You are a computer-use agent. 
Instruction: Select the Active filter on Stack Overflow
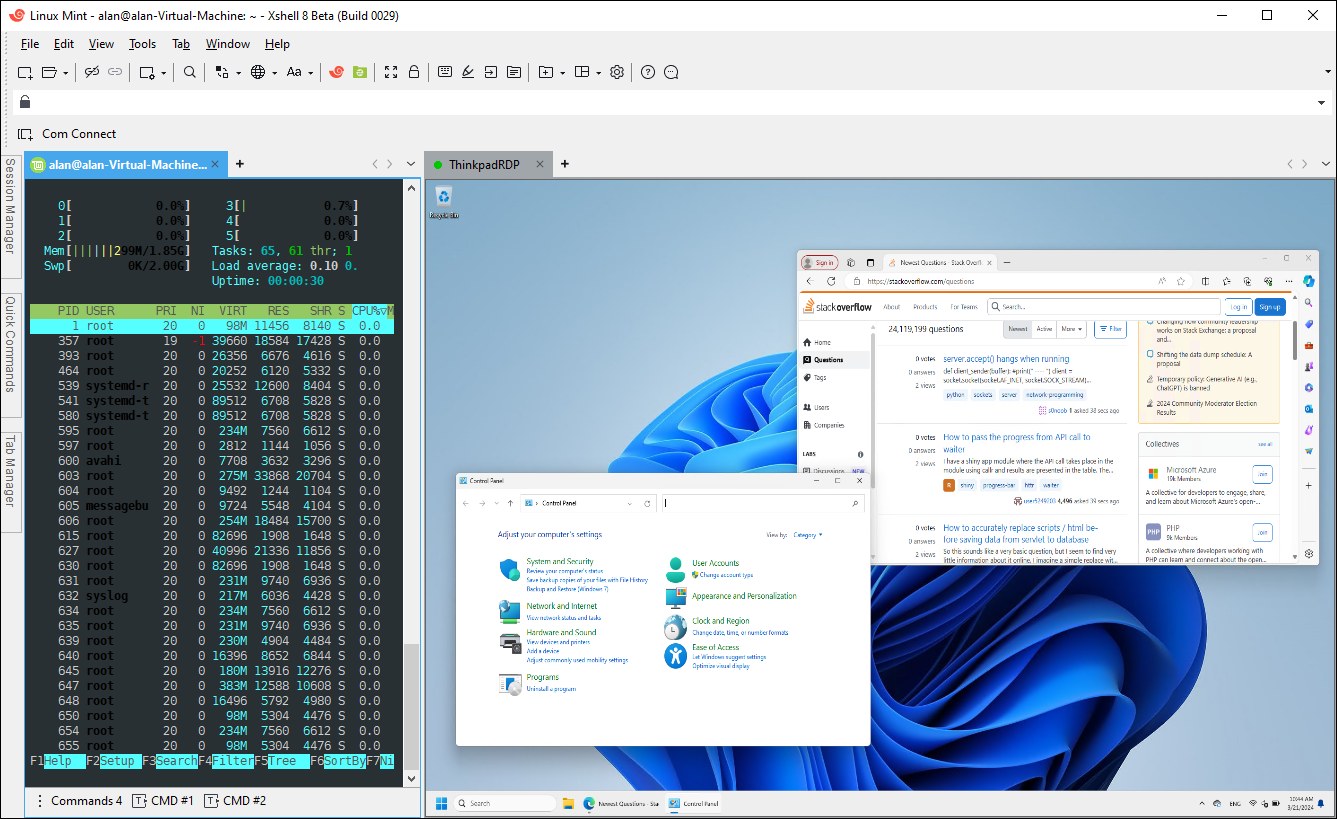point(1044,329)
